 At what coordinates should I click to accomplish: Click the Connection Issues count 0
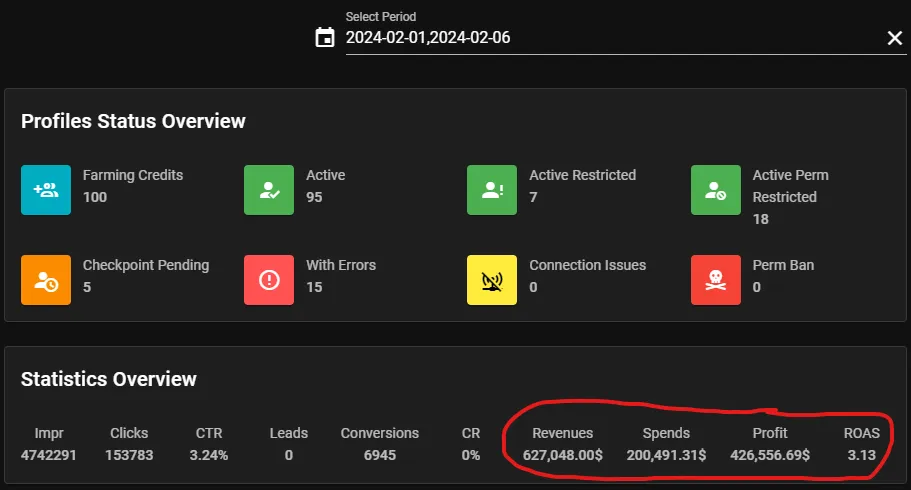(x=533, y=288)
